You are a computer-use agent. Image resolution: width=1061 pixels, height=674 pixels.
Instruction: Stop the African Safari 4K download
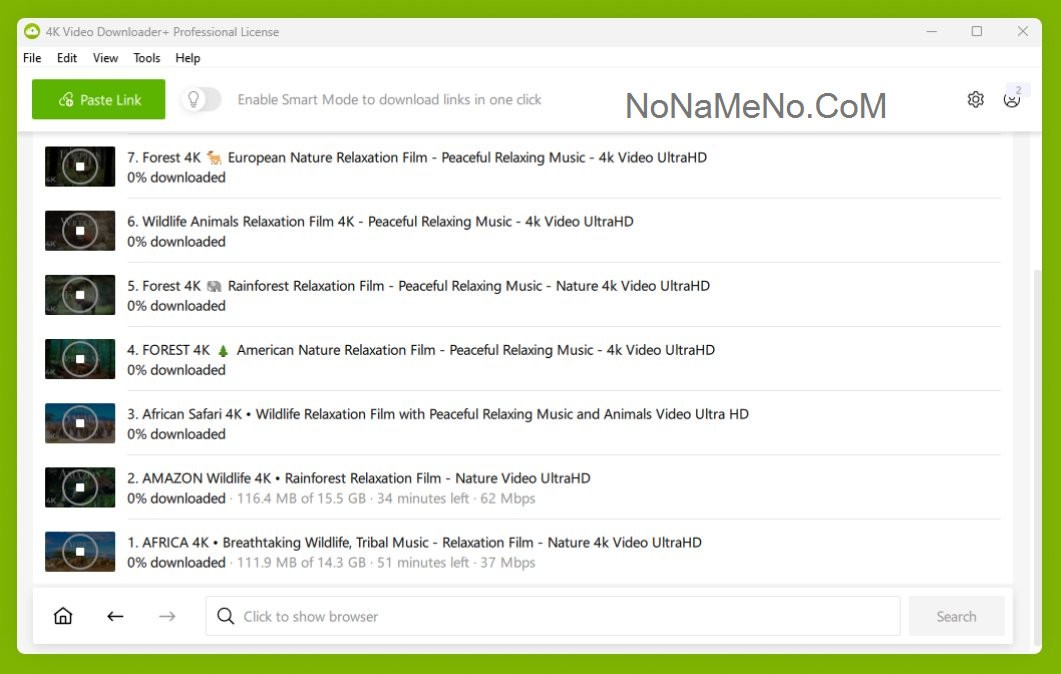pos(80,424)
